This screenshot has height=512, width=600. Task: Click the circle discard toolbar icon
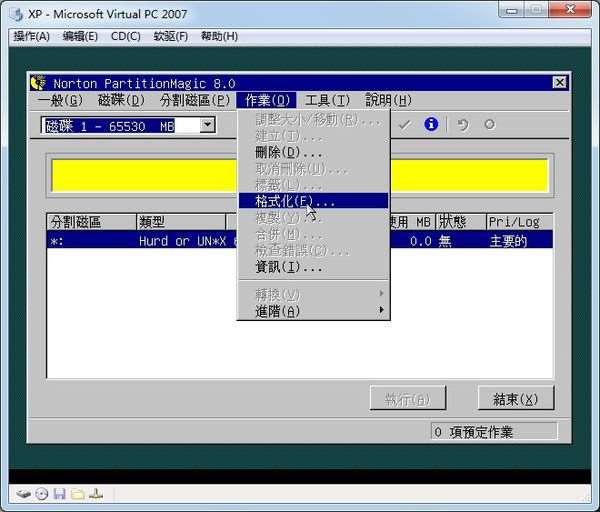tap(489, 124)
